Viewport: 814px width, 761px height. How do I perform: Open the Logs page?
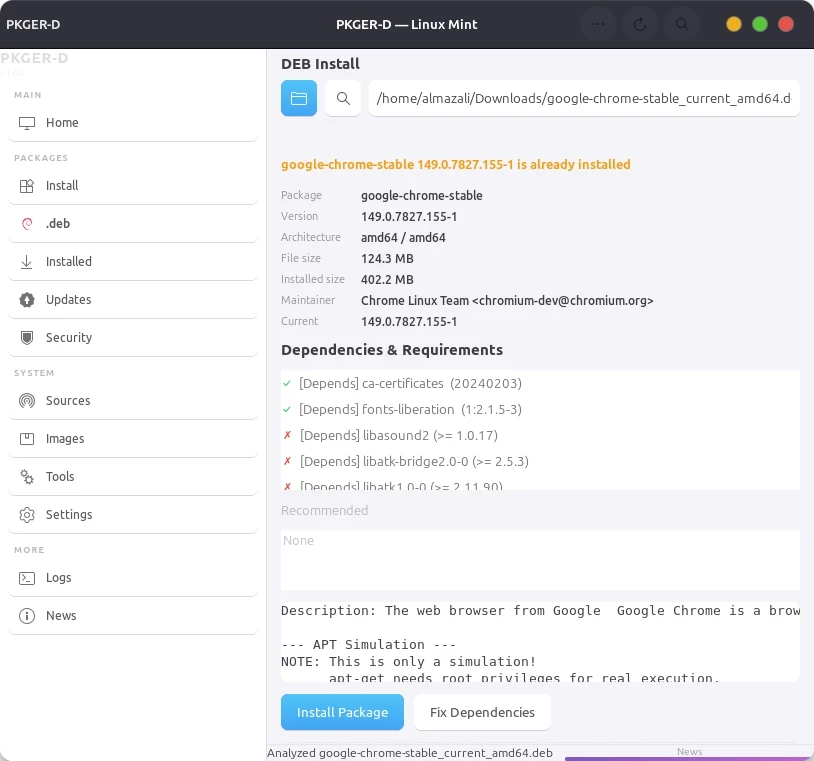pos(59,578)
